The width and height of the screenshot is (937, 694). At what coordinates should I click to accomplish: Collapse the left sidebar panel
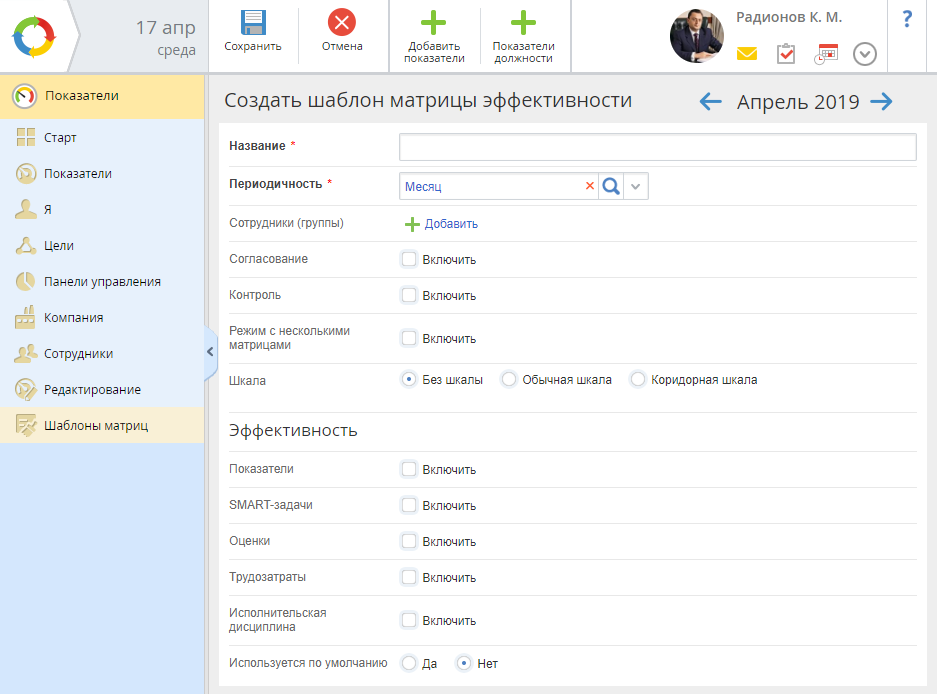210,351
